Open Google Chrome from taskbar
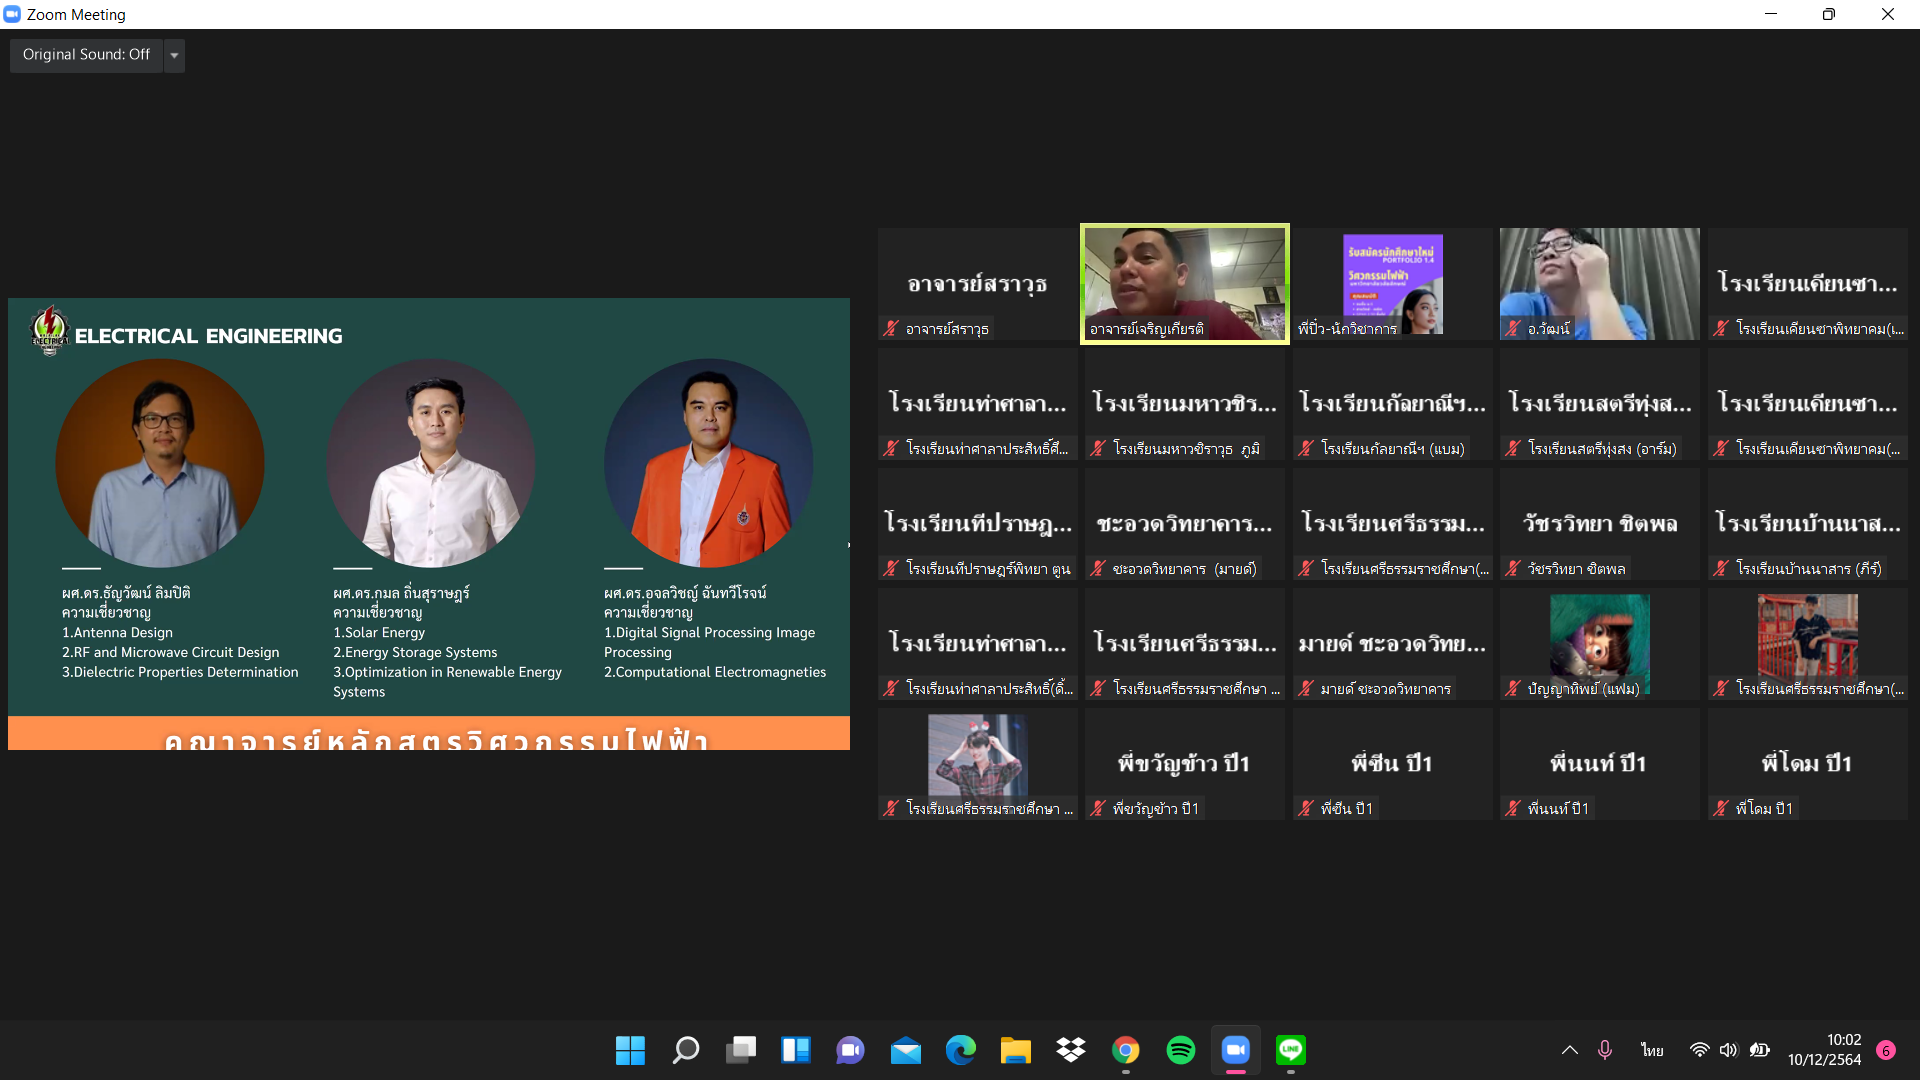 (1125, 1050)
